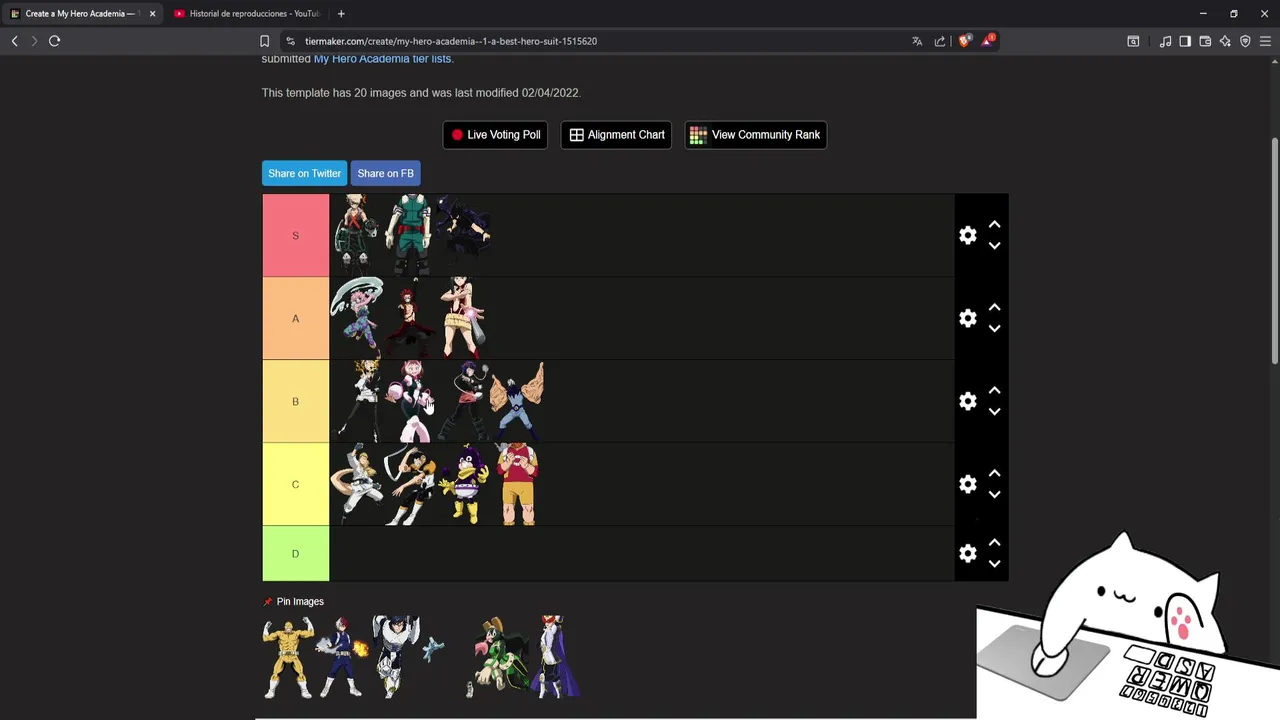Viewport: 1280px width, 720px height.
Task: Open the translate page icon
Action: tap(917, 41)
